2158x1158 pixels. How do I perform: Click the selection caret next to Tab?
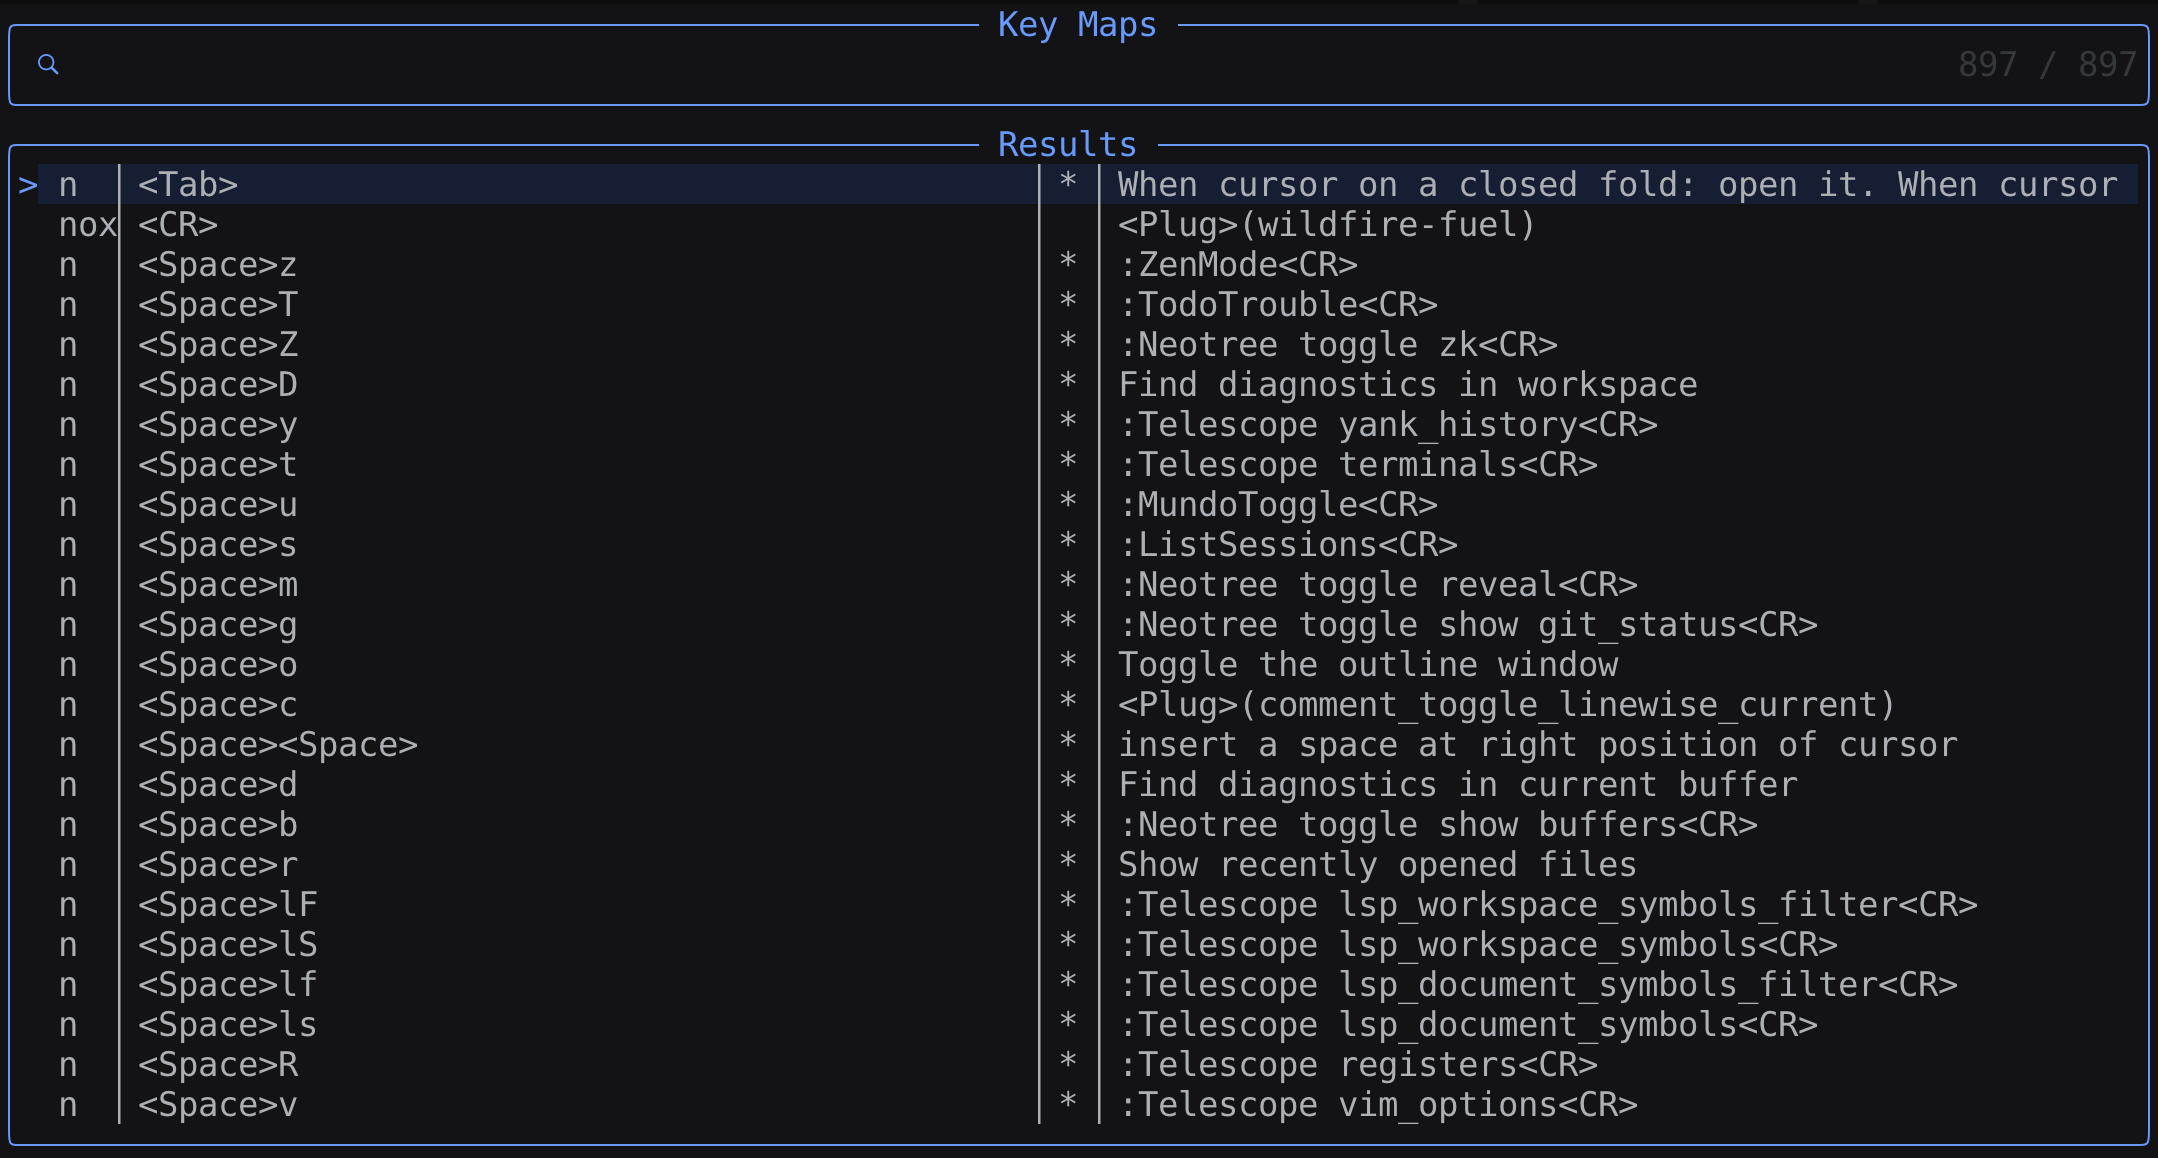(x=27, y=185)
